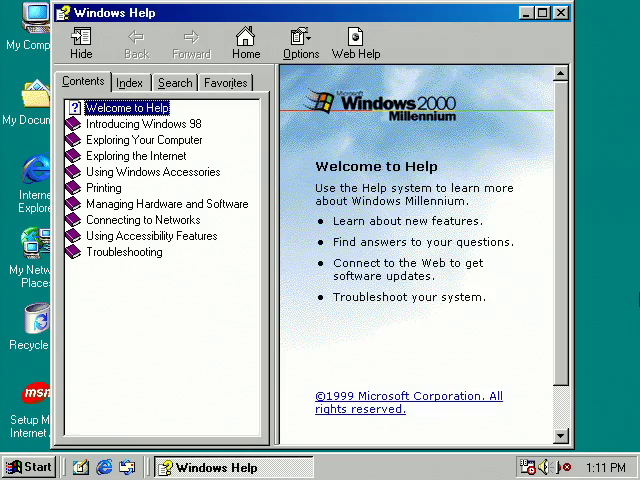Switch to the Favorites tab
640x480 pixels.
point(225,83)
